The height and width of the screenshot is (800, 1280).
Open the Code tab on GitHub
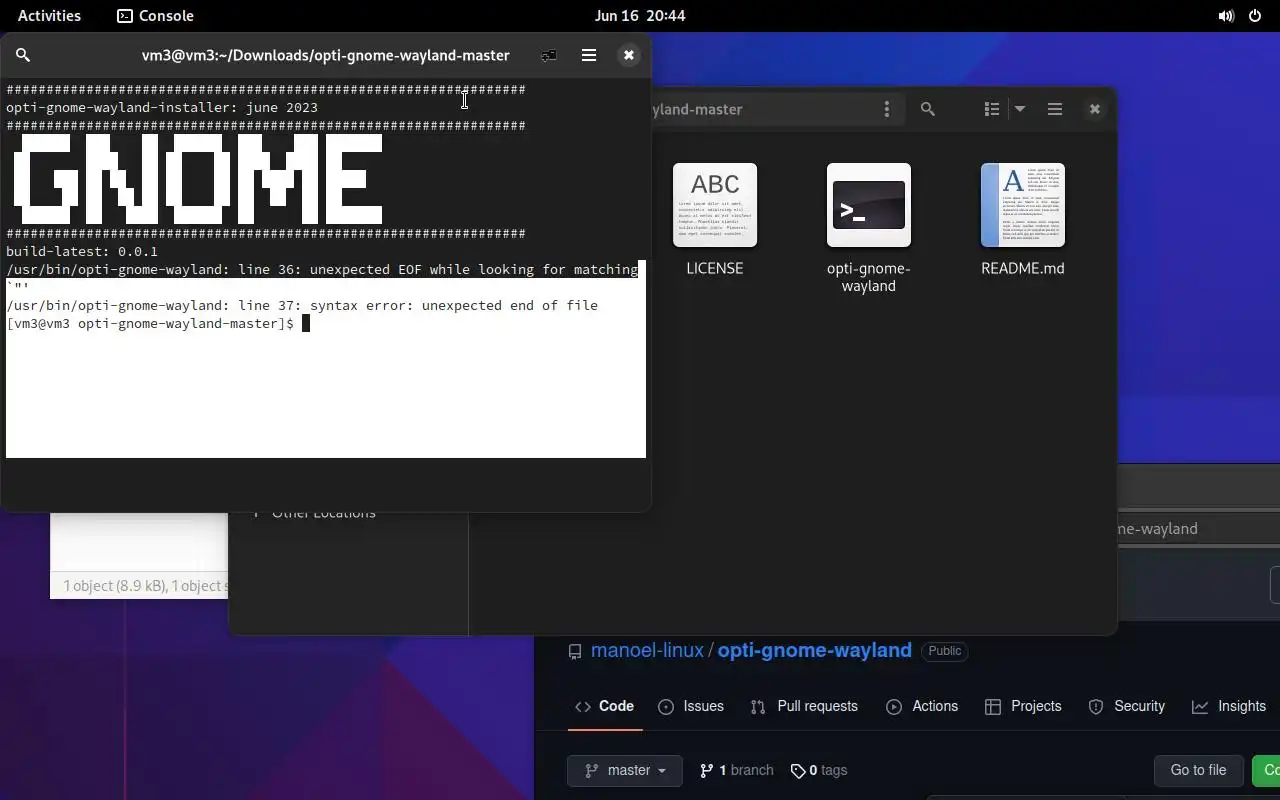pyautogui.click(x=605, y=706)
